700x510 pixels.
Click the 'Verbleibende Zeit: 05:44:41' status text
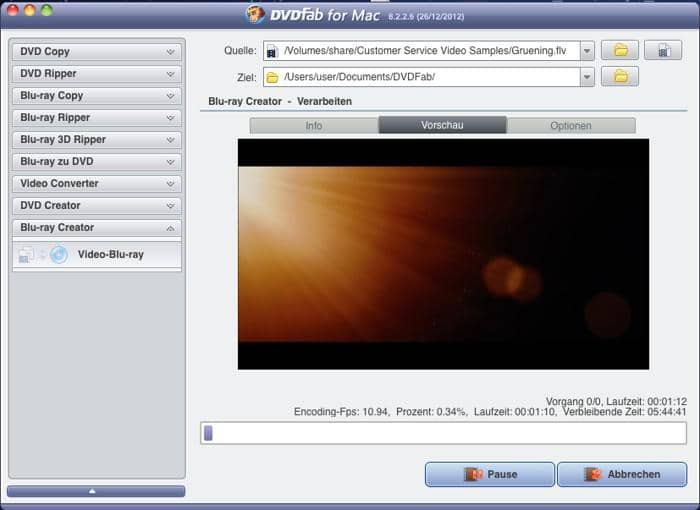tap(624, 412)
